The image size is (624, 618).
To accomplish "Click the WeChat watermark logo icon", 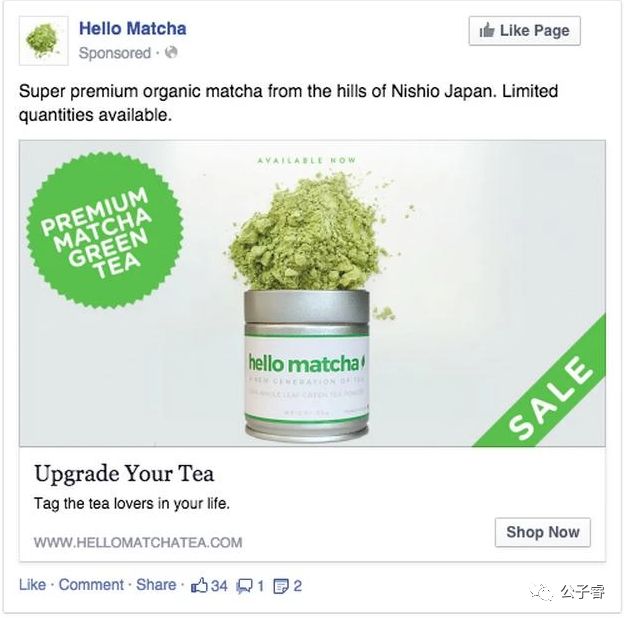I will pyautogui.click(x=542, y=593).
